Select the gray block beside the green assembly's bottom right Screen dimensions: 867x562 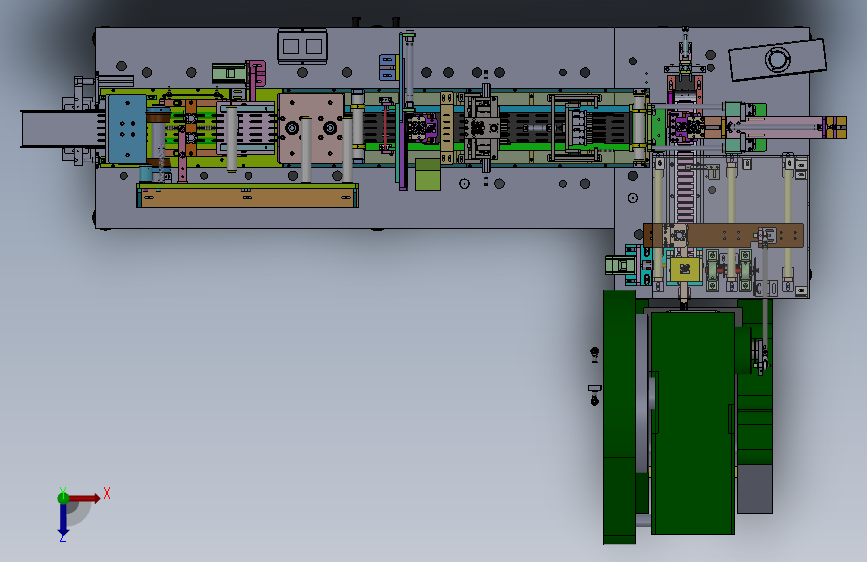click(755, 489)
